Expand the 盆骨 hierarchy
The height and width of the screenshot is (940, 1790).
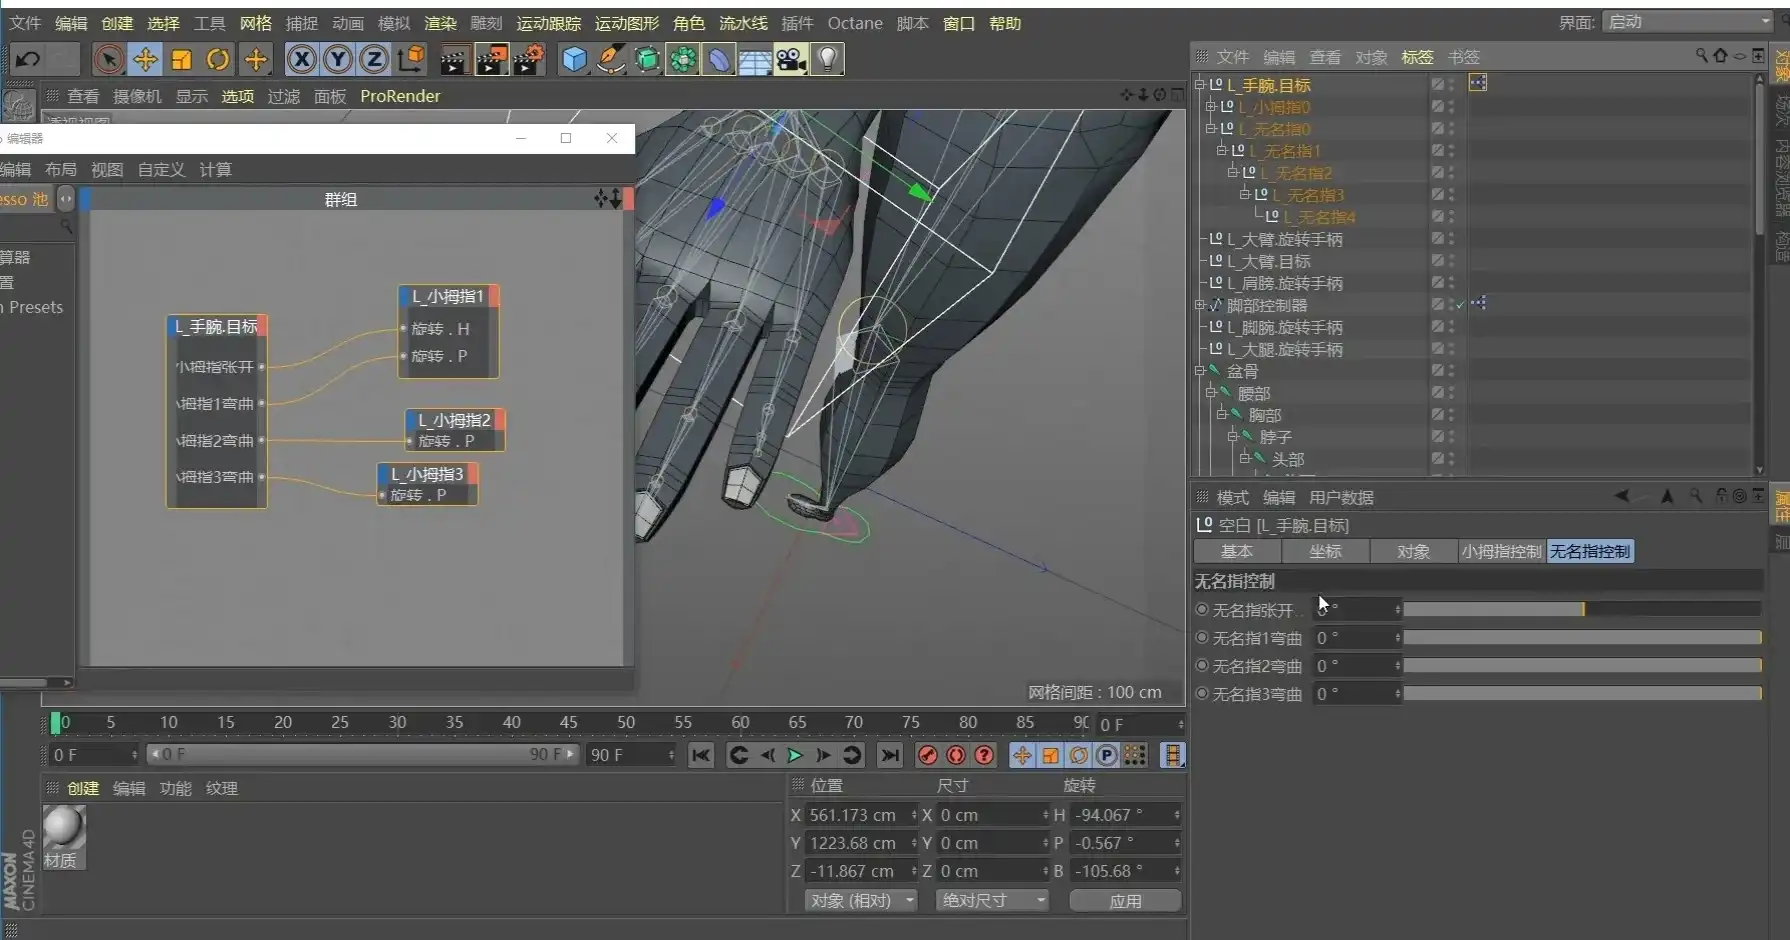point(1199,371)
